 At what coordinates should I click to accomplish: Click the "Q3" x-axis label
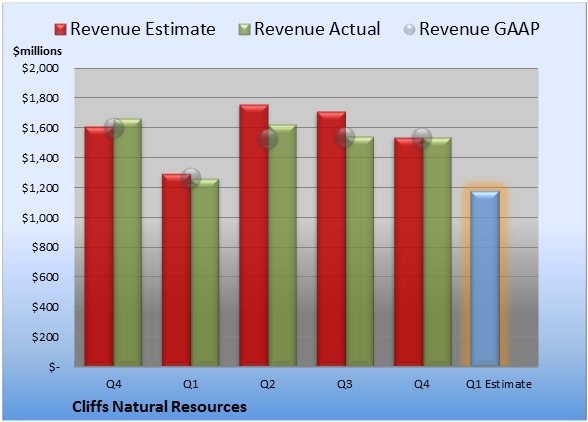(x=345, y=384)
